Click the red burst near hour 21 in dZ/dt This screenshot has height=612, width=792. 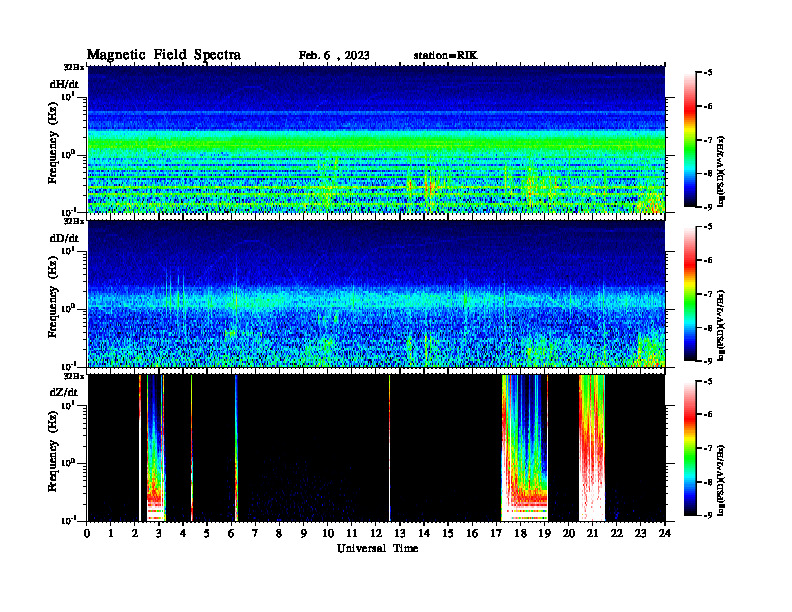click(x=592, y=448)
